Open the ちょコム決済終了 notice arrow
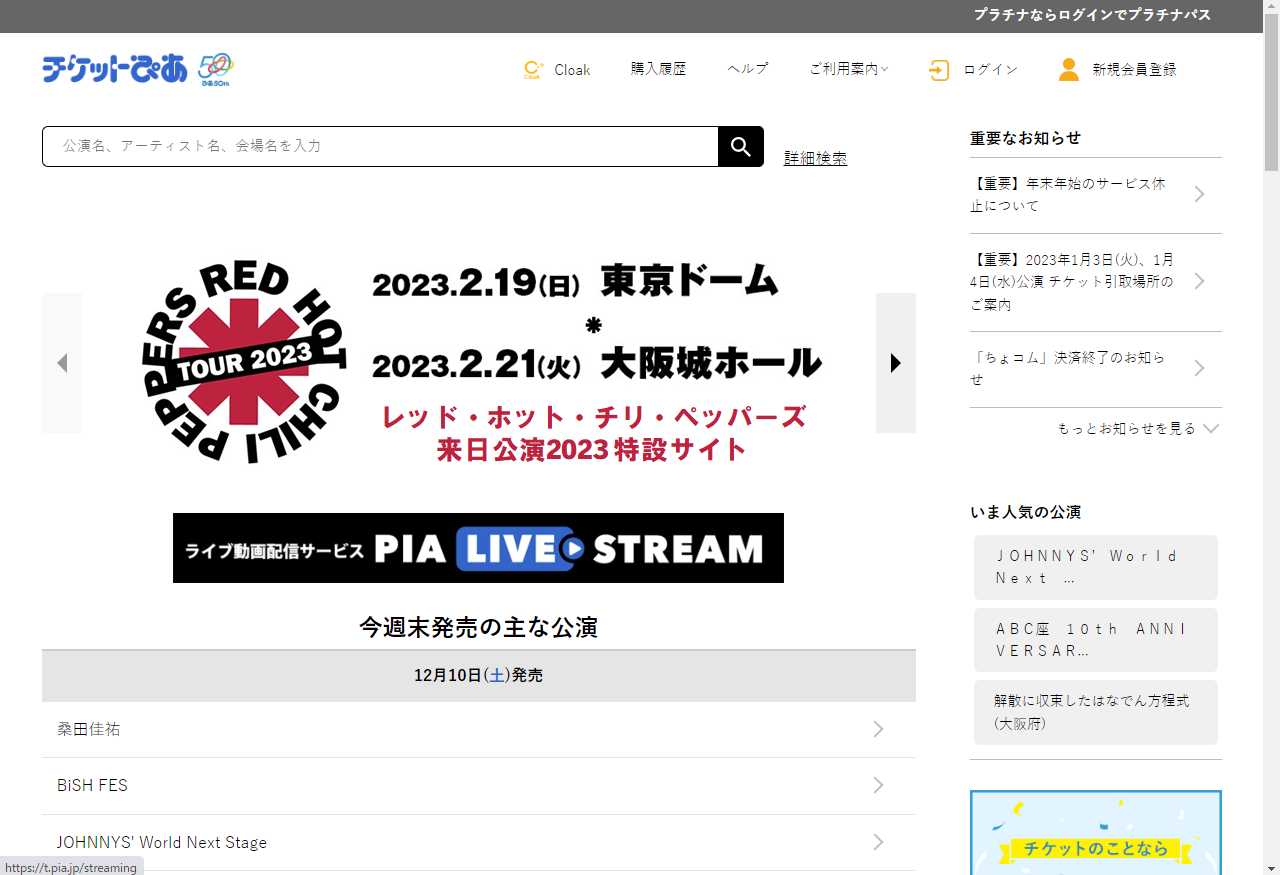The height and width of the screenshot is (875, 1280). (x=1200, y=368)
